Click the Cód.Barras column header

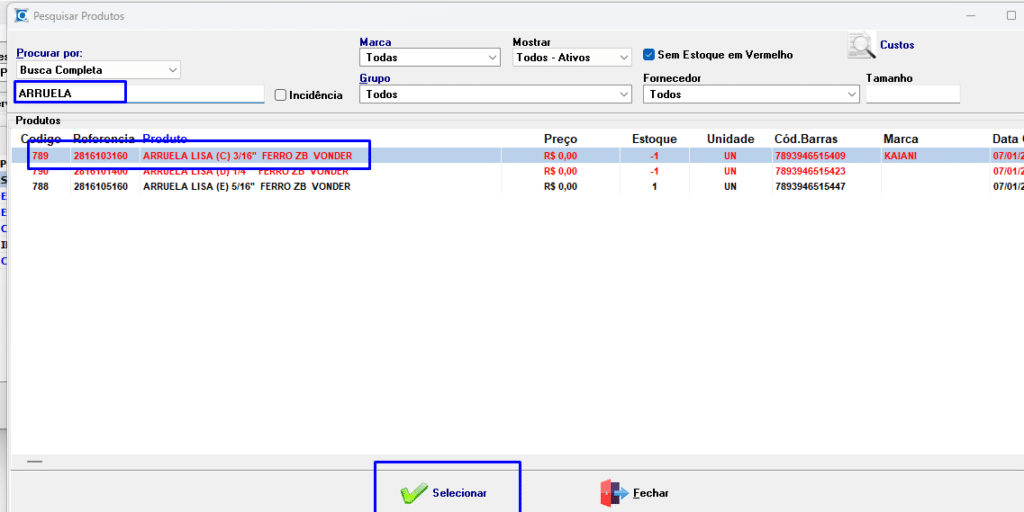[x=806, y=139]
